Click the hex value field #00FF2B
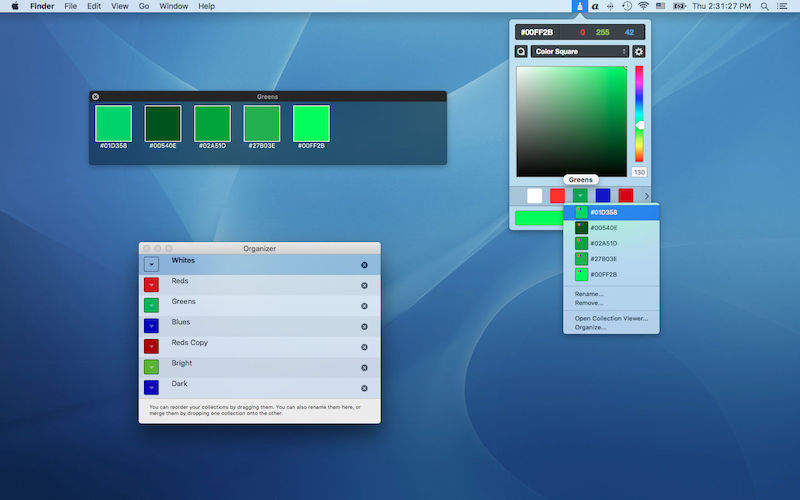The image size is (800, 500). 537,32
